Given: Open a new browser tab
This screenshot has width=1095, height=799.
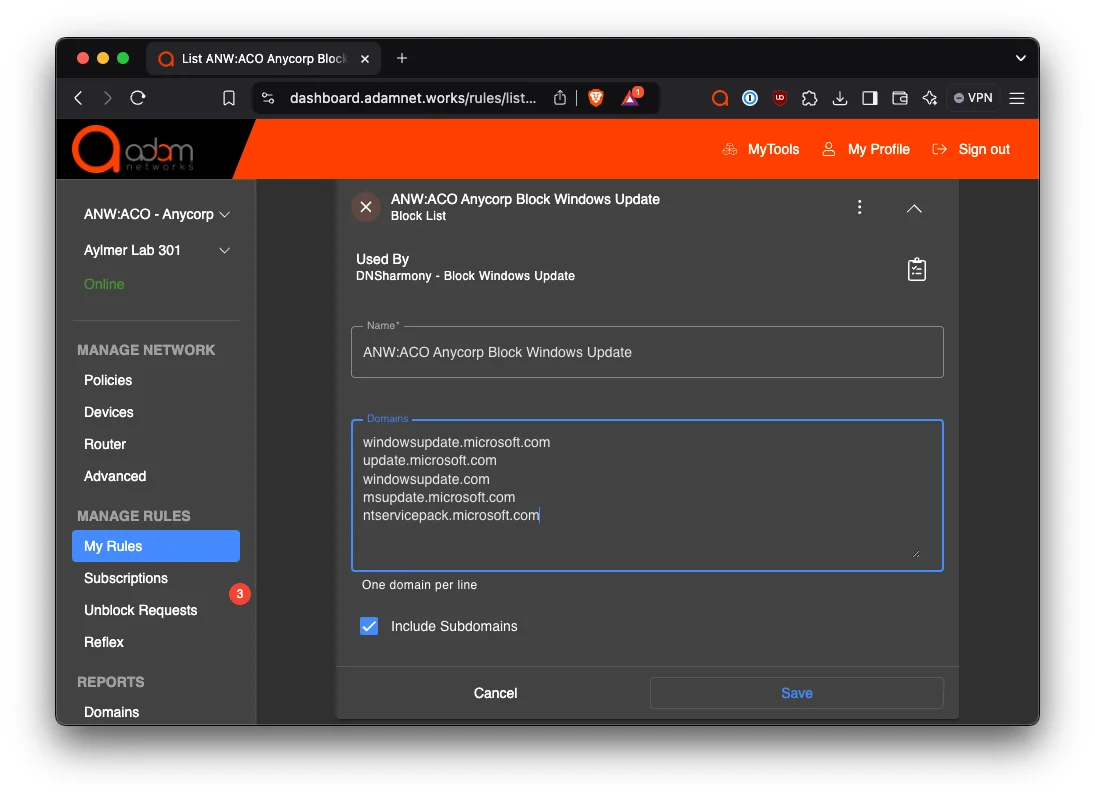Looking at the screenshot, I should (x=402, y=59).
